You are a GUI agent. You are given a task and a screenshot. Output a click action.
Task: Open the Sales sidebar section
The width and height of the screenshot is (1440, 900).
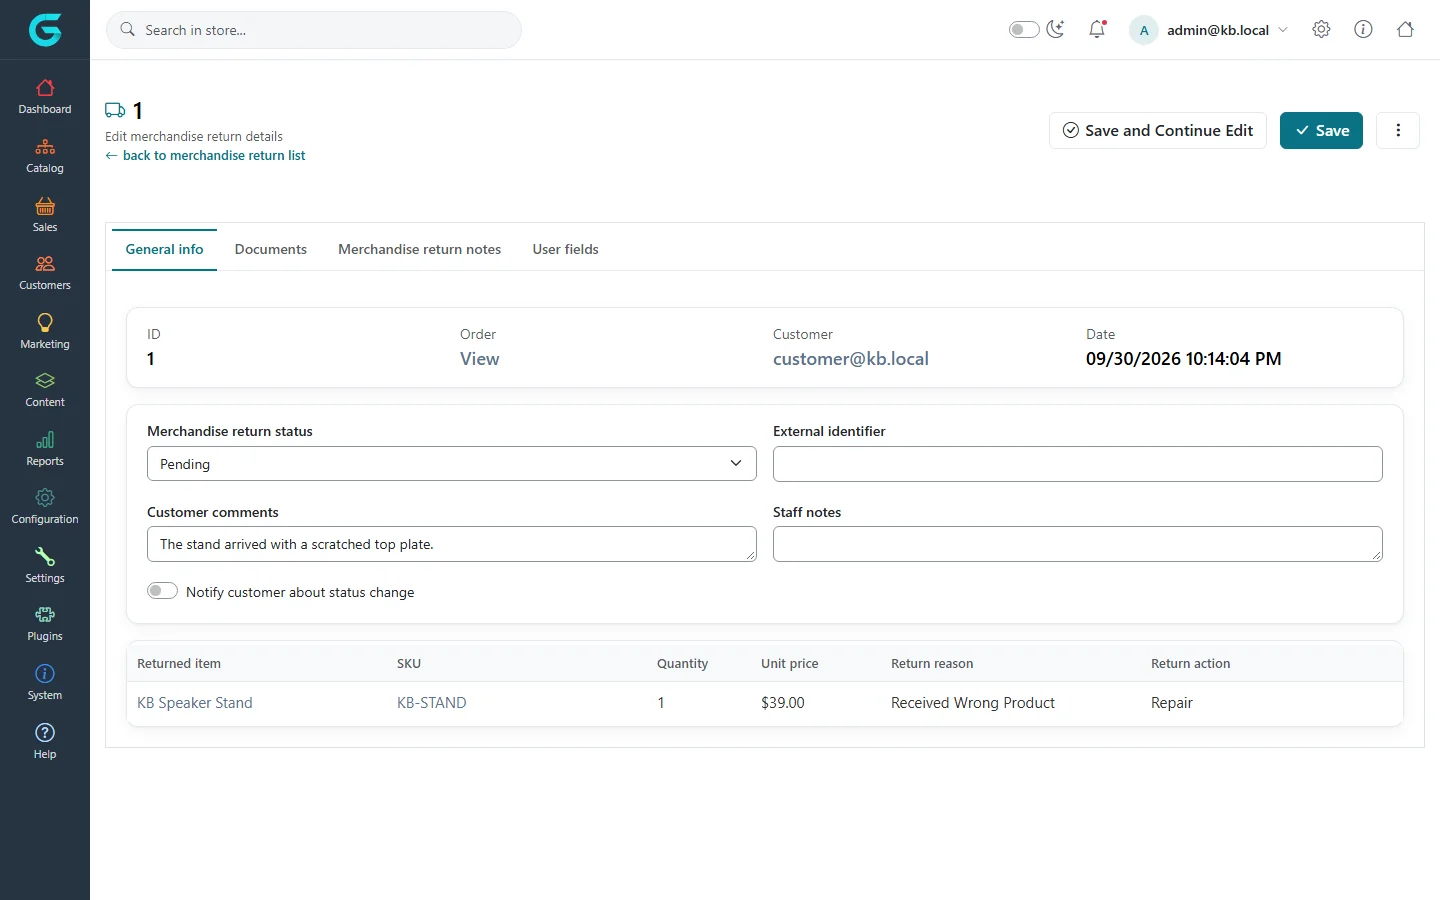pos(45,215)
